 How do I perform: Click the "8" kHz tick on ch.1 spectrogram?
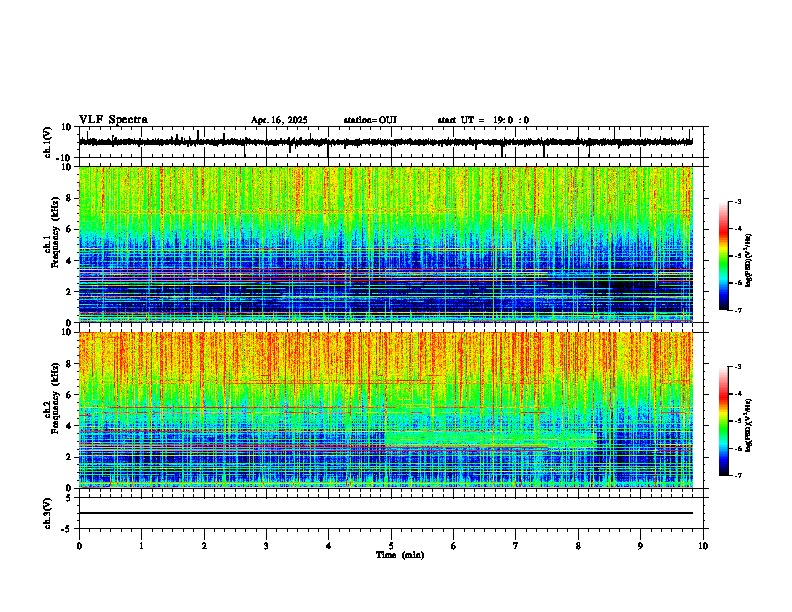tap(69, 198)
